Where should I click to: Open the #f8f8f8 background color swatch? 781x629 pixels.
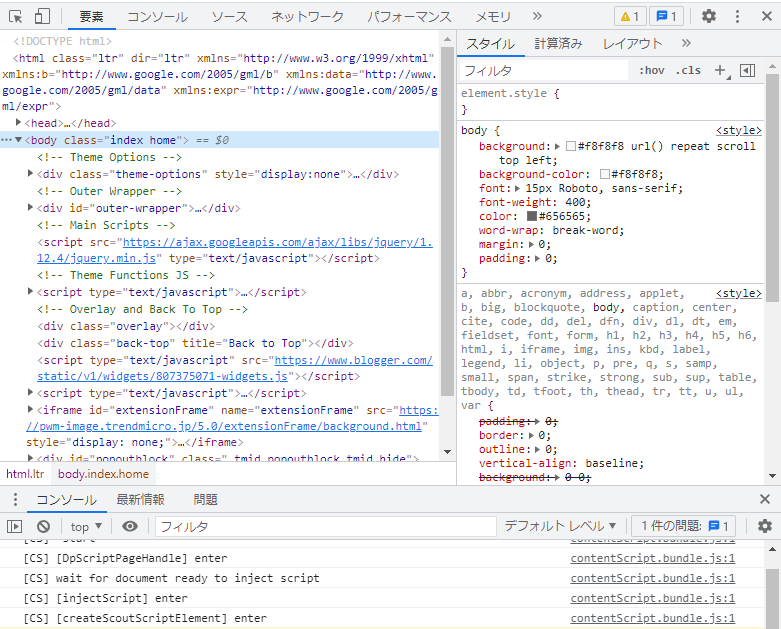click(571, 146)
